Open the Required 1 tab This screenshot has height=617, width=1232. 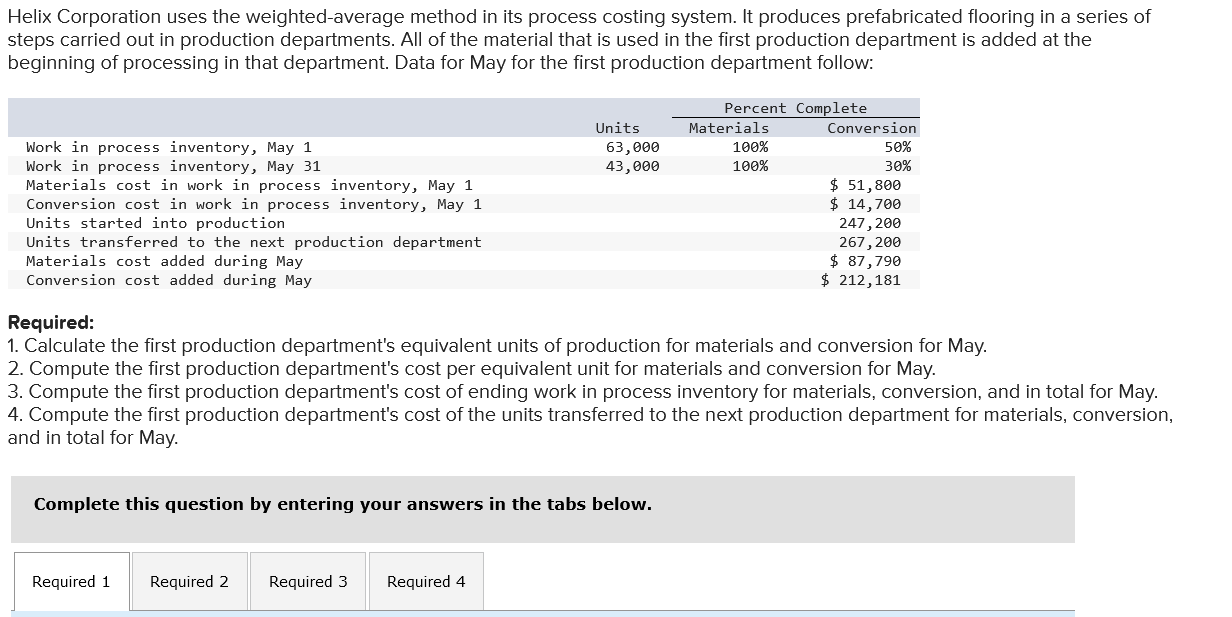click(x=71, y=581)
